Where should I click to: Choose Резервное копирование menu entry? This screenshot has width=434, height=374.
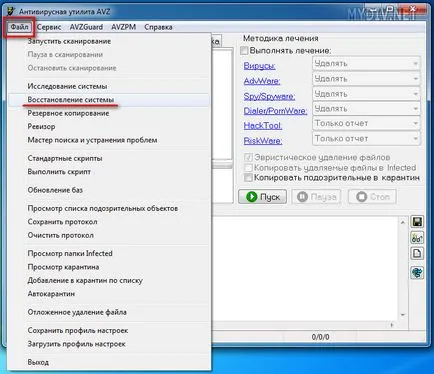(x=109, y=113)
